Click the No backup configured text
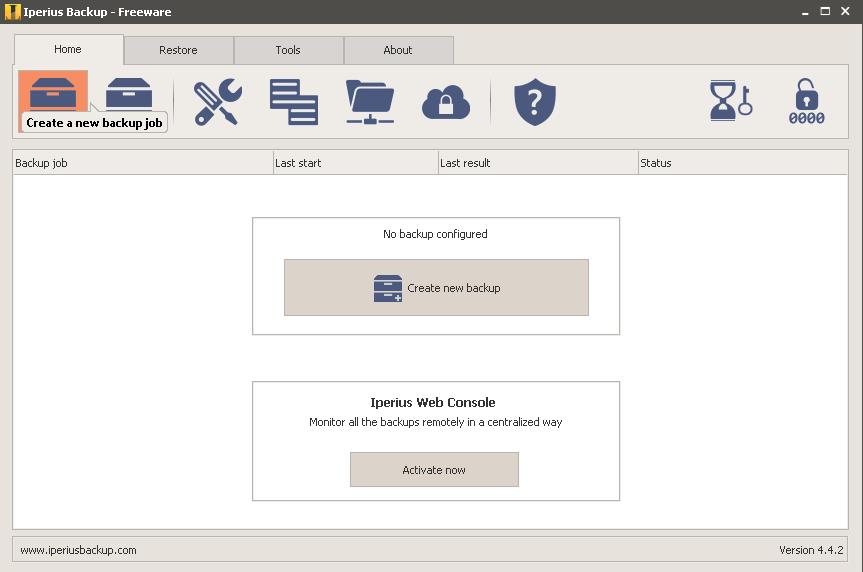The width and height of the screenshot is (863, 572). [x=435, y=234]
